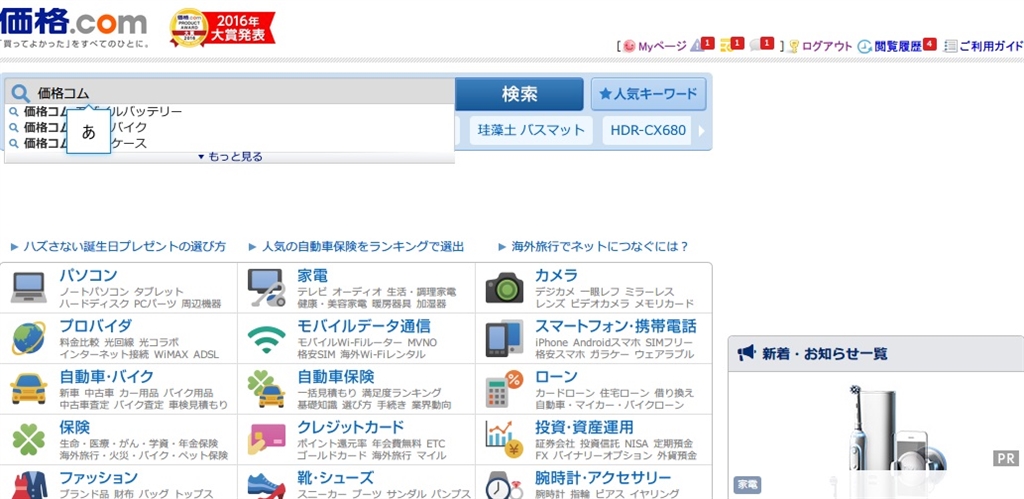The height and width of the screenshot is (499, 1024).
Task: Advance popular keywords with the right arrow
Action: tap(702, 131)
